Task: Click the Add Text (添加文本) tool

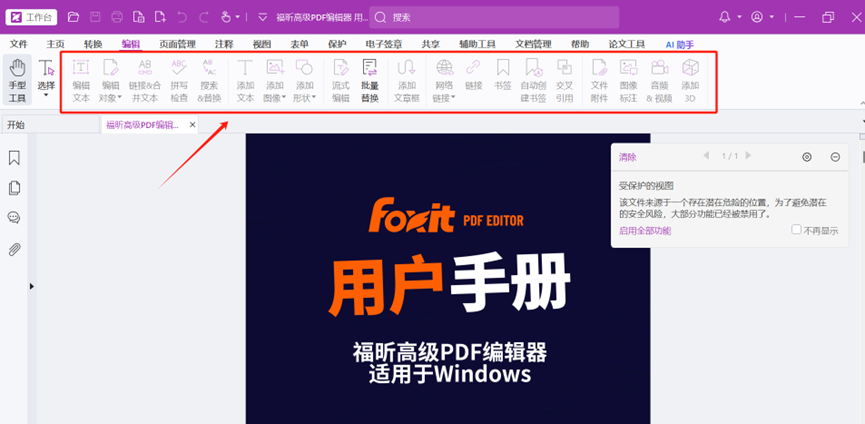Action: pyautogui.click(x=245, y=81)
